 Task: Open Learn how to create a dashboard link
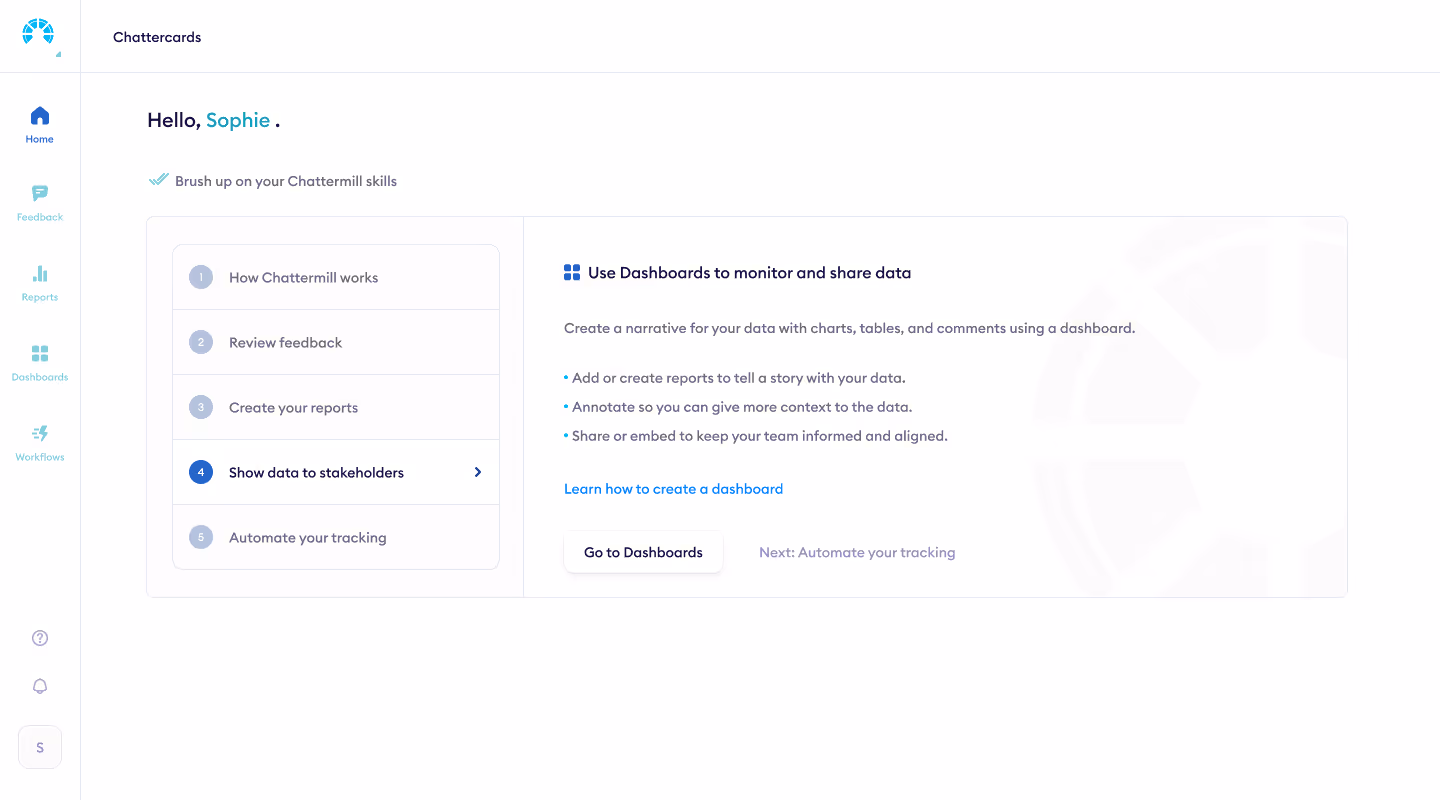673,489
